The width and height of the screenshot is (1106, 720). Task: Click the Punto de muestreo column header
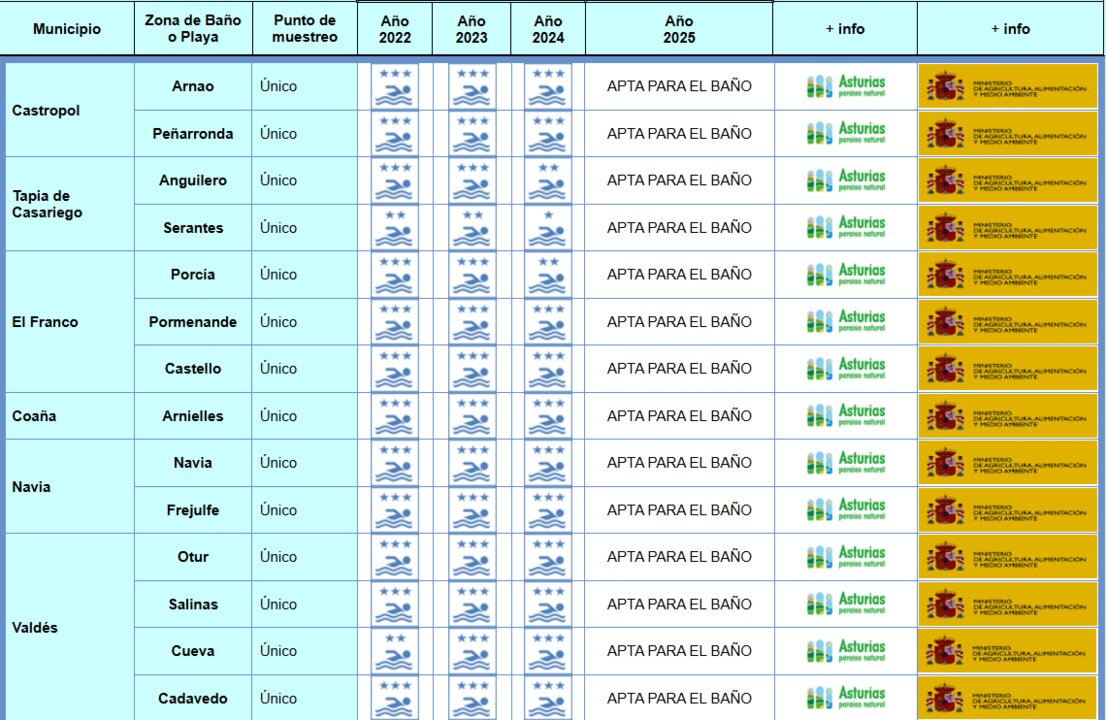(x=305, y=29)
